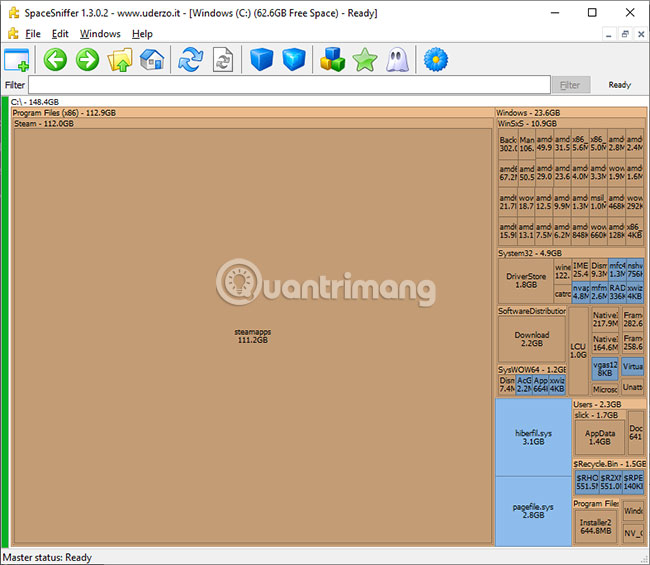Click the Filter button

coord(570,85)
